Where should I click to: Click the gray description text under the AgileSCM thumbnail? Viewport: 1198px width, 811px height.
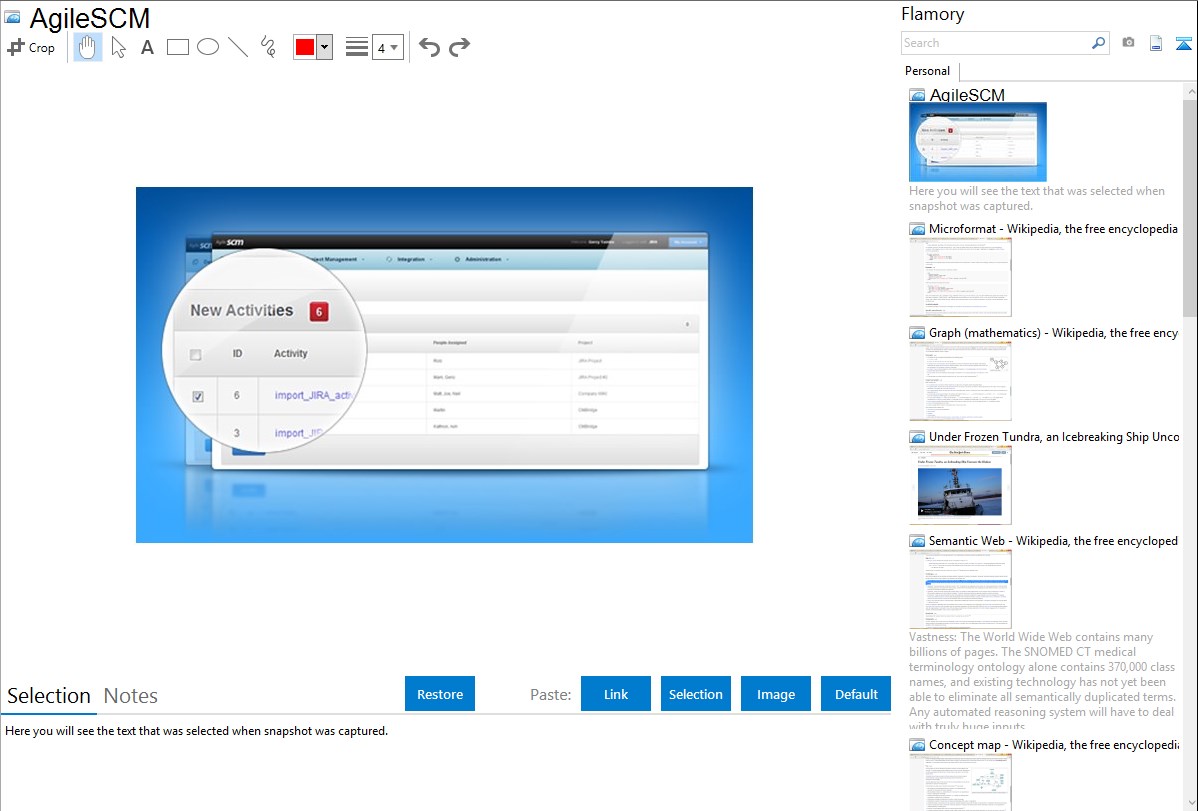click(x=1037, y=198)
